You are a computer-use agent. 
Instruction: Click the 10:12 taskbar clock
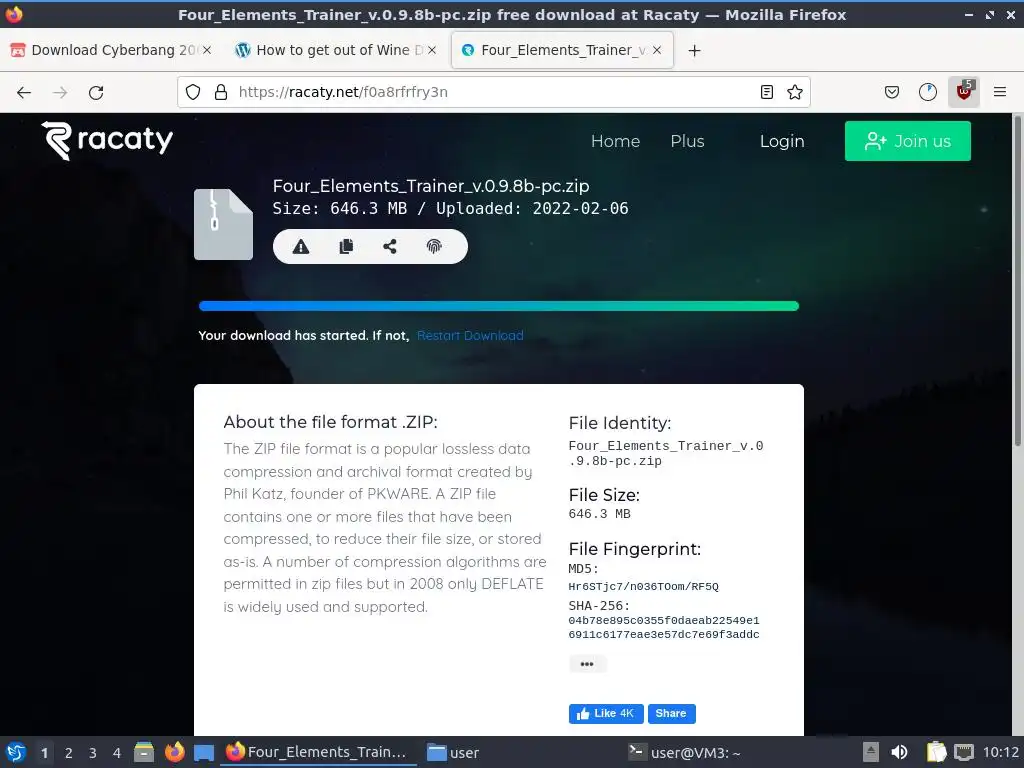[x=1000, y=752]
